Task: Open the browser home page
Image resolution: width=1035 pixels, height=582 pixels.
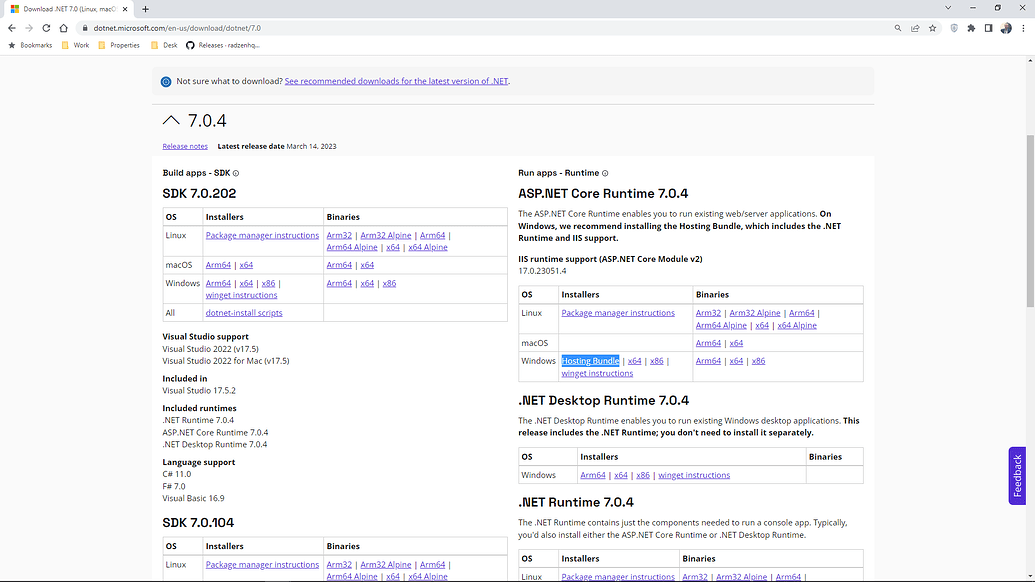Action: click(65, 28)
